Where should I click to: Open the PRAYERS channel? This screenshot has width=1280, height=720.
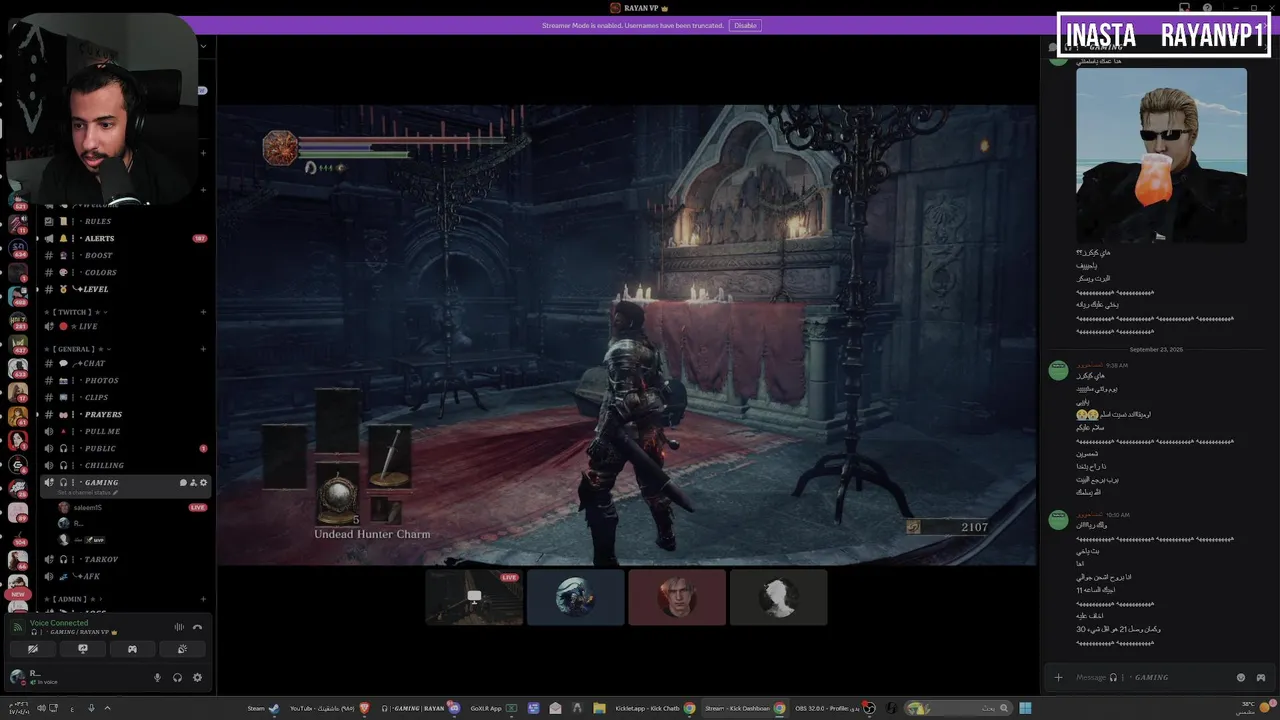click(125, 414)
